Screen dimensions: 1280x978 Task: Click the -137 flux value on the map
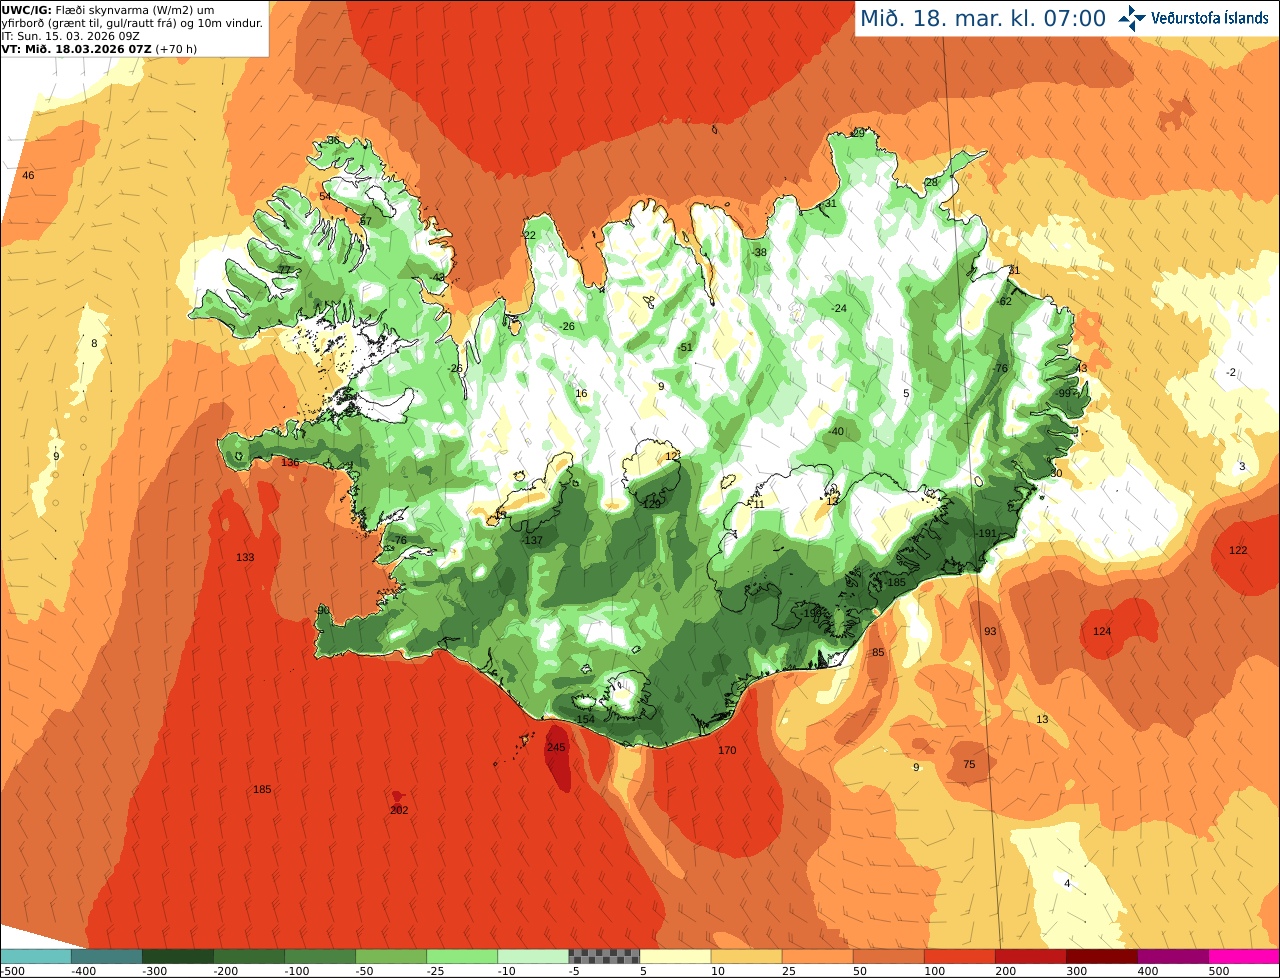click(532, 540)
